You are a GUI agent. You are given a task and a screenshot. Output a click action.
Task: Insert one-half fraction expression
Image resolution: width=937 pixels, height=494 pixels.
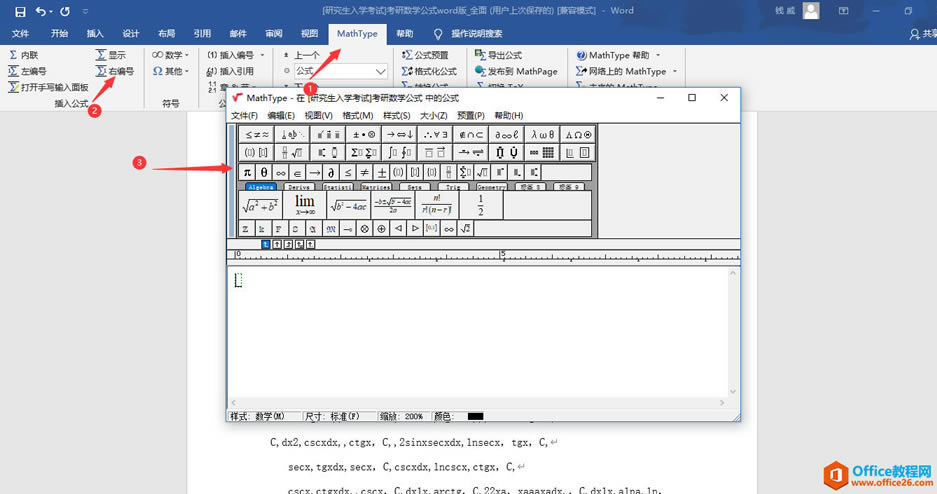tap(481, 205)
